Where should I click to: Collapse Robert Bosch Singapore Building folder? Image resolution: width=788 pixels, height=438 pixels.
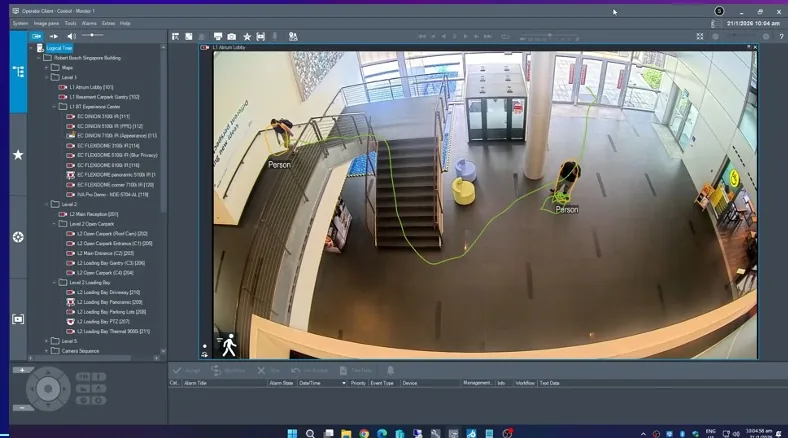point(39,58)
